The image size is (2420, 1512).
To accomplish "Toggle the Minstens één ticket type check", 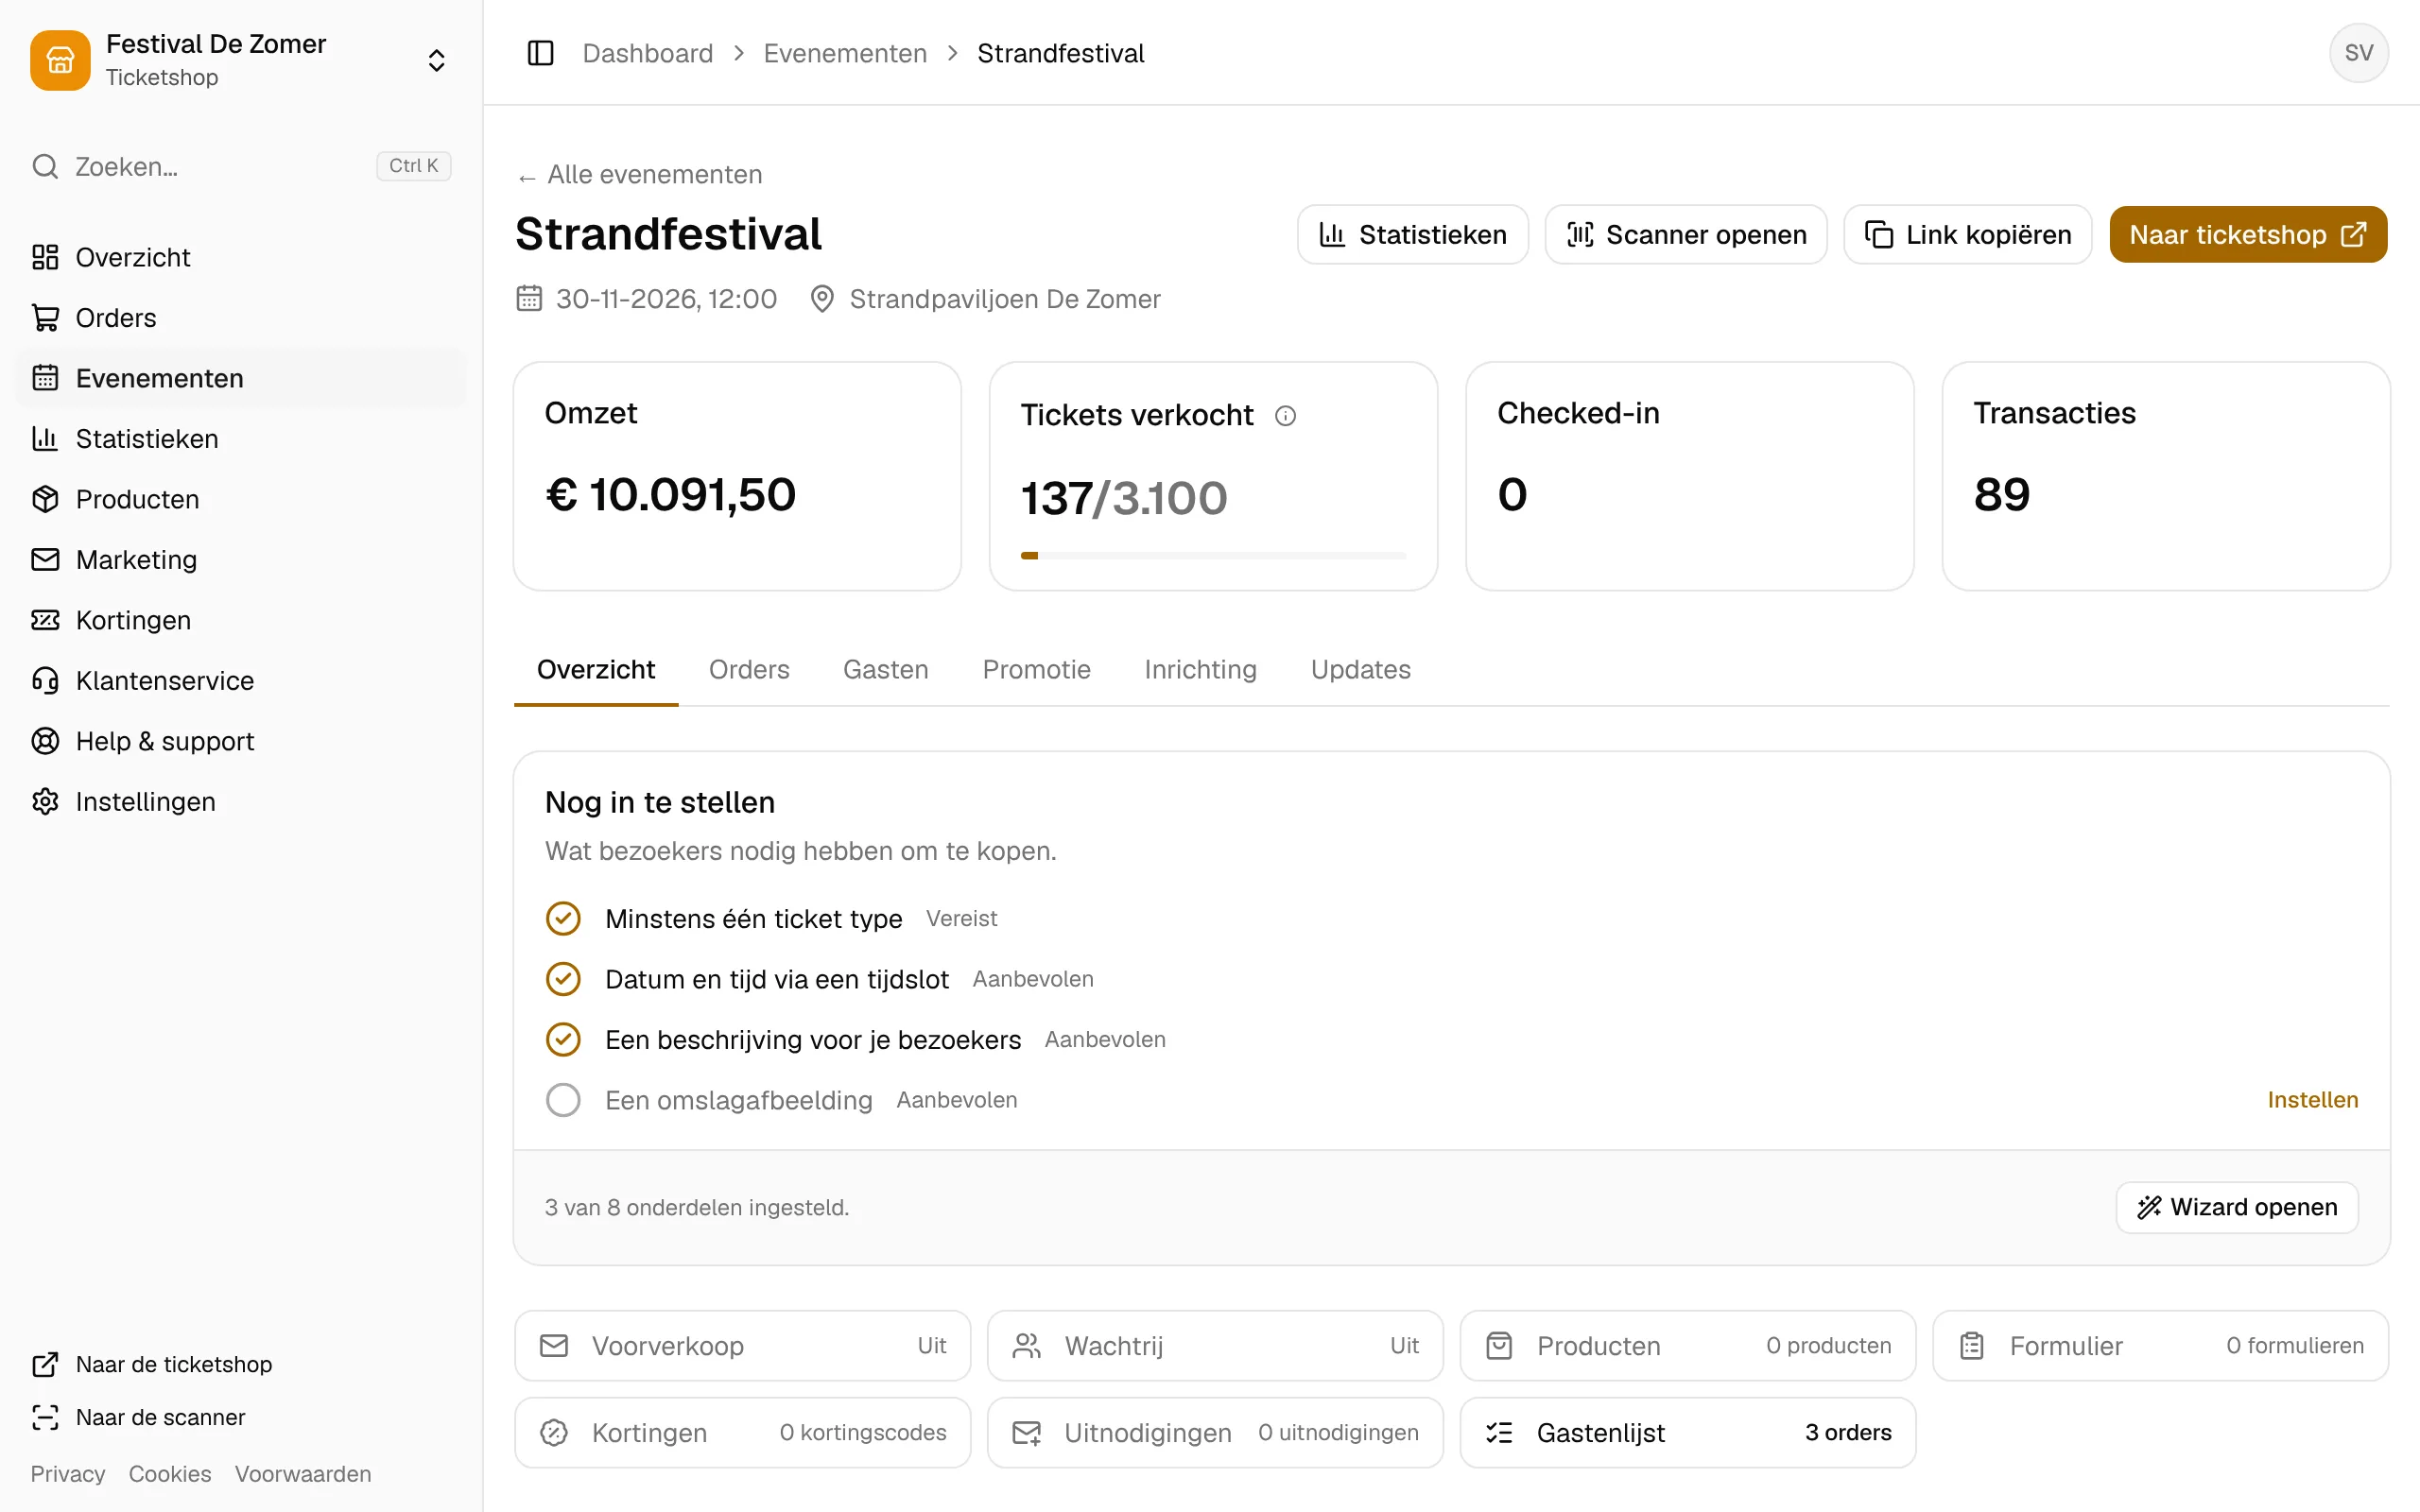I will [563, 918].
